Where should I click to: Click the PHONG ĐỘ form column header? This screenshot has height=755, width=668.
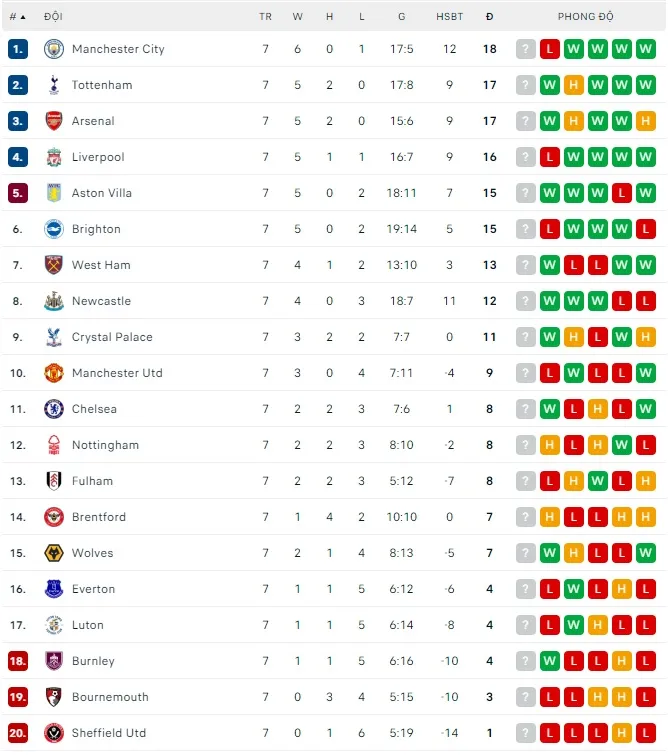586,17
